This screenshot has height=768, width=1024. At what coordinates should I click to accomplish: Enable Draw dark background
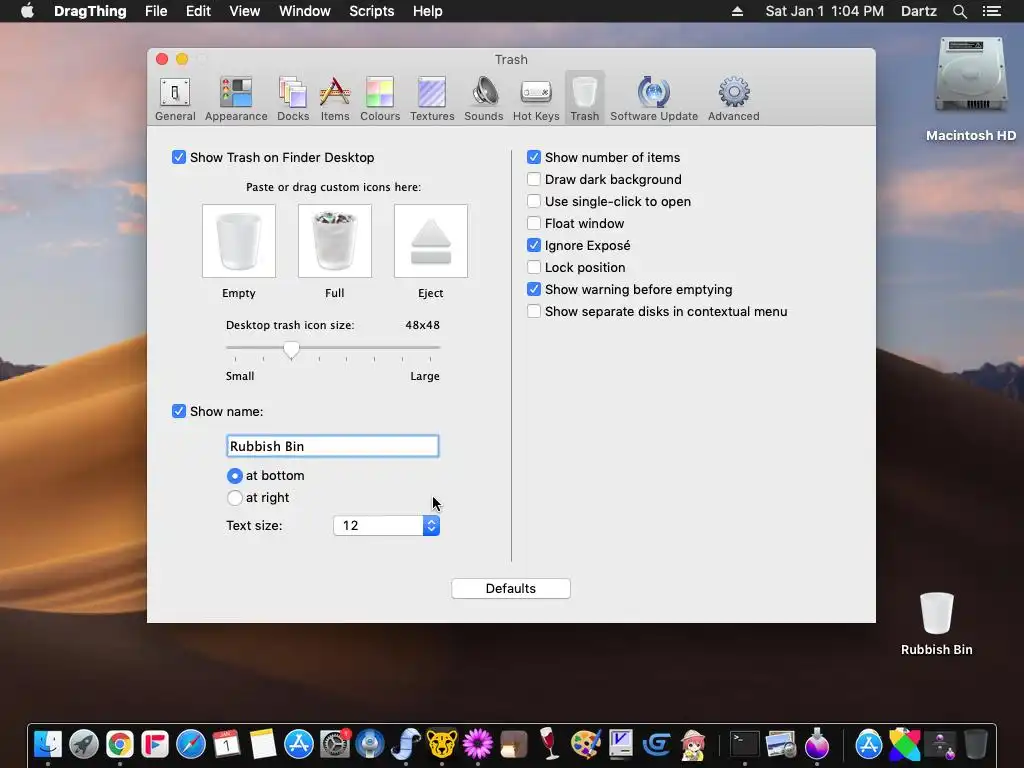[x=534, y=180]
